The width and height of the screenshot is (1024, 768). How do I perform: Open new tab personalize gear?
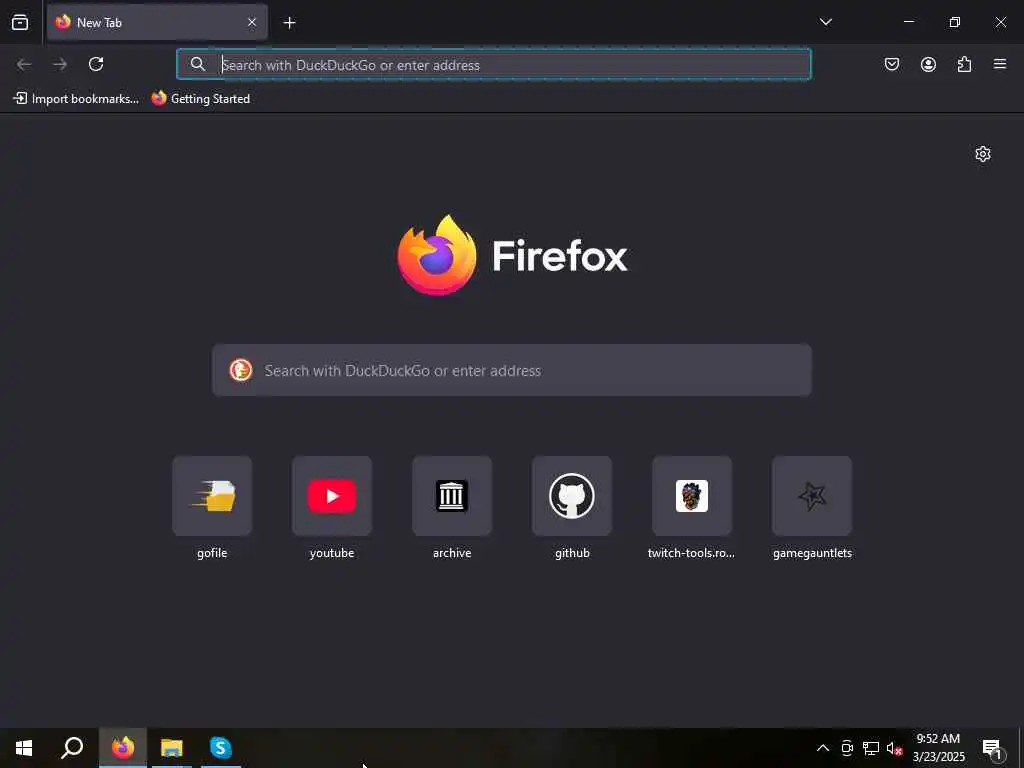tap(982, 154)
